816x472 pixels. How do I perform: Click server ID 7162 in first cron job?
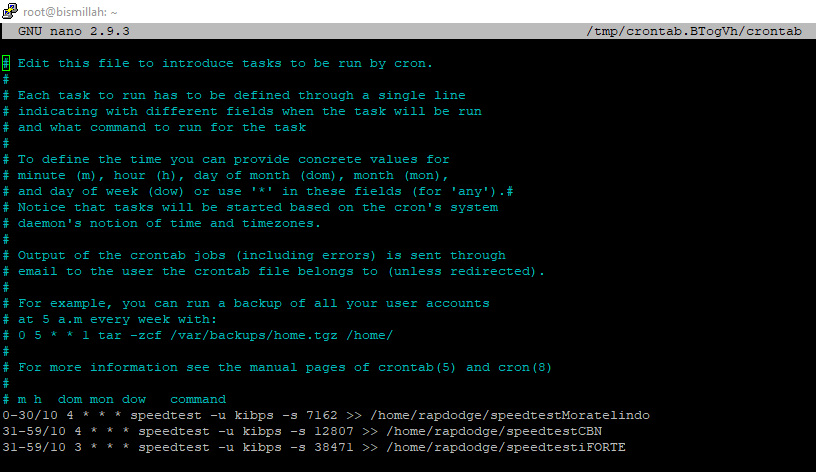tap(322, 415)
